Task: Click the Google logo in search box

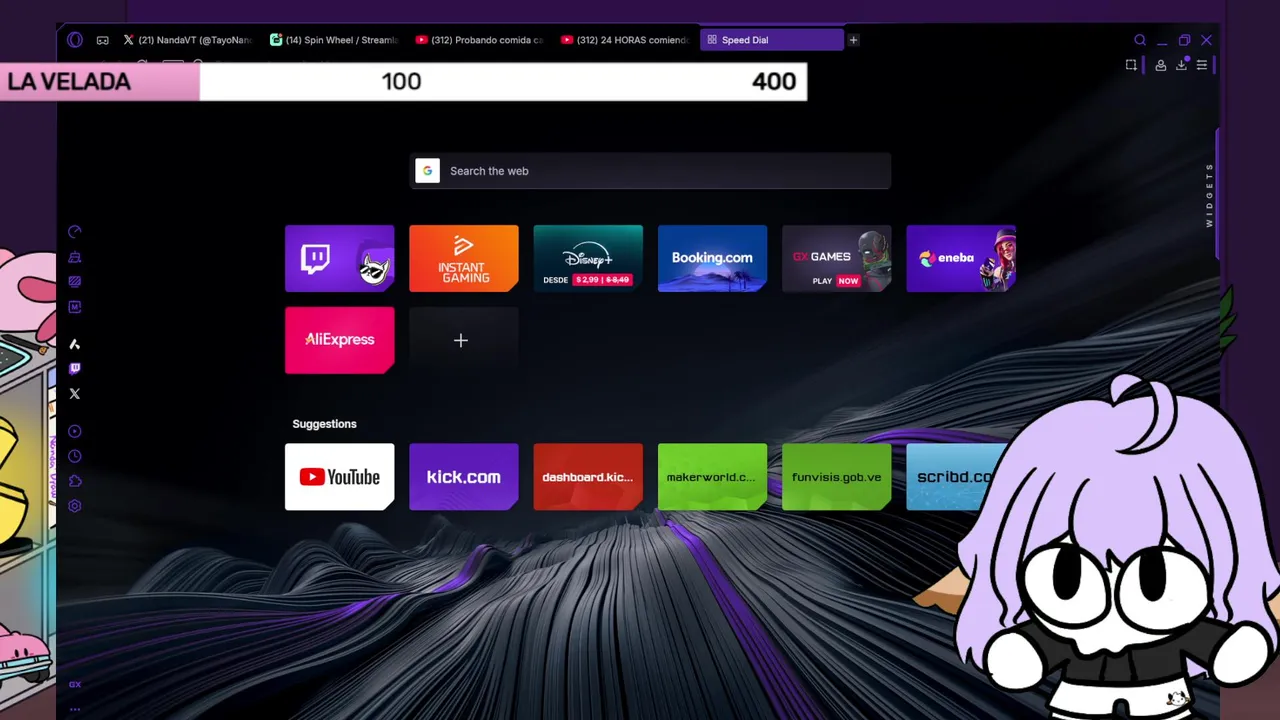Action: coord(427,171)
